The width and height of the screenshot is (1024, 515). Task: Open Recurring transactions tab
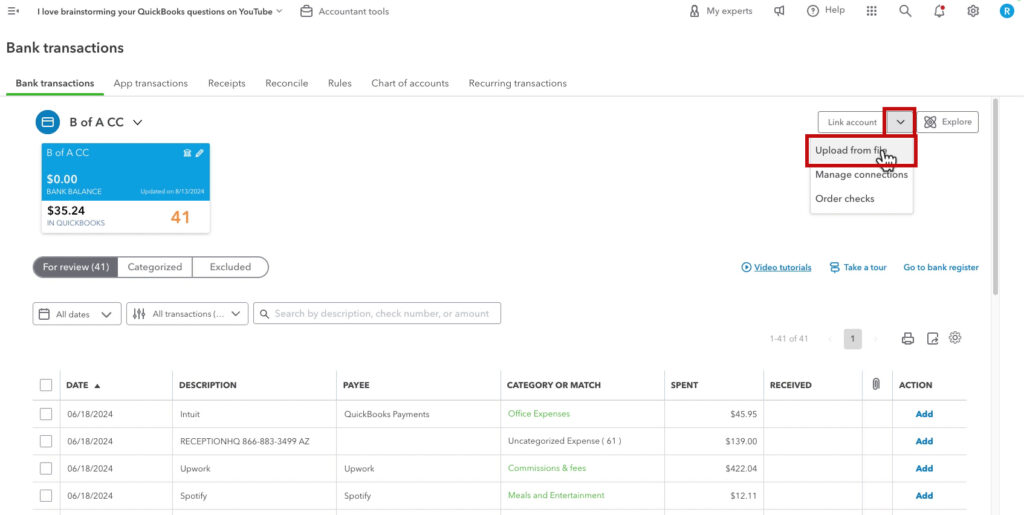click(x=518, y=84)
